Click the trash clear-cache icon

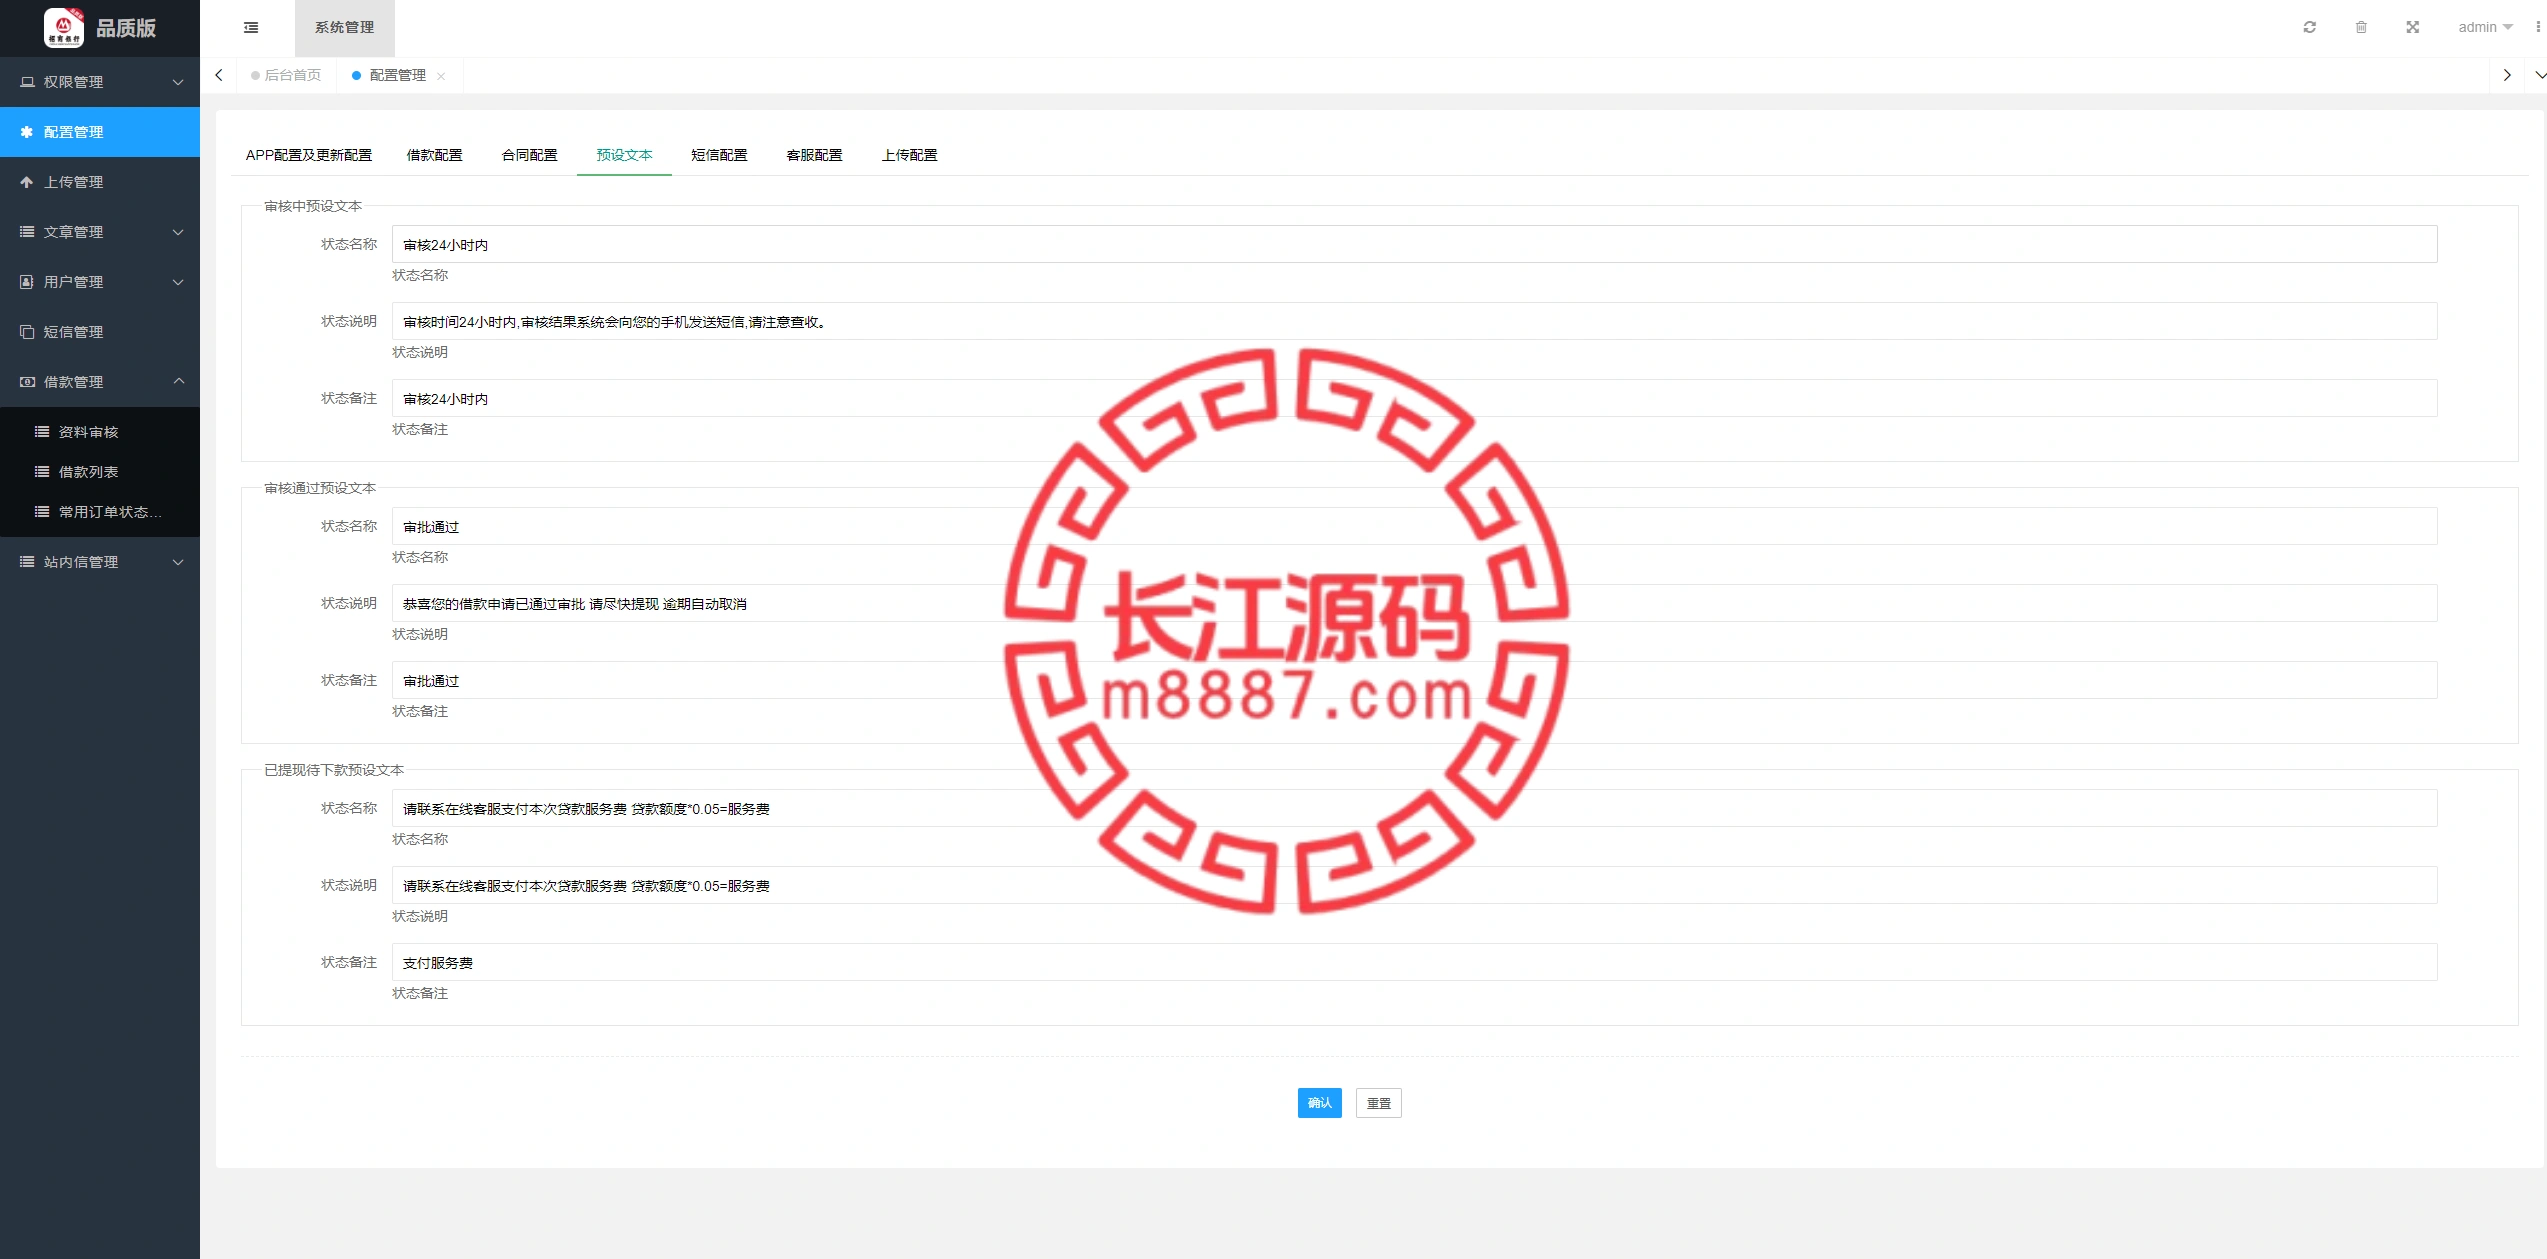(x=2361, y=28)
